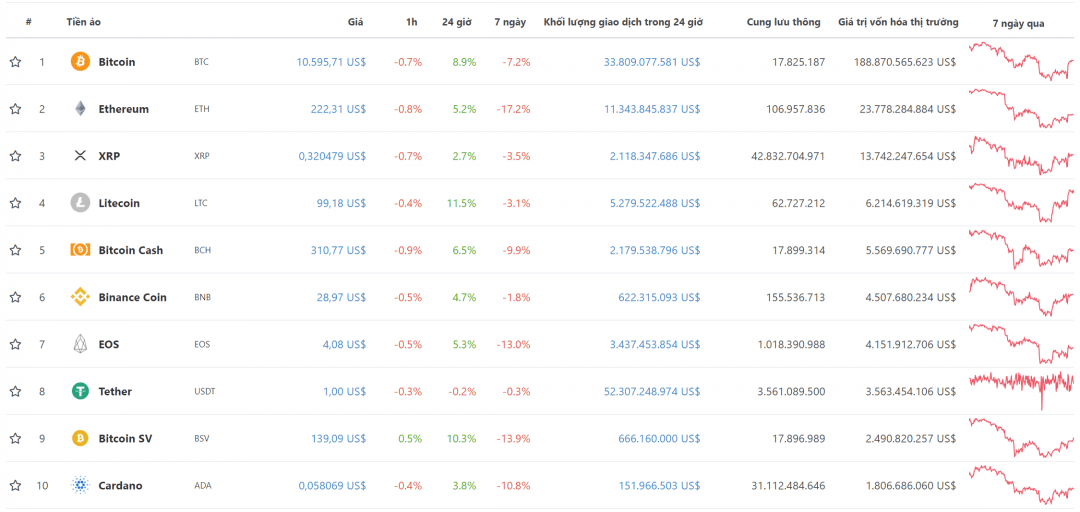Image resolution: width=1080 pixels, height=512 pixels.
Task: Click Binance Coin market cap 4.507.680.234 US$
Action: coord(911,297)
